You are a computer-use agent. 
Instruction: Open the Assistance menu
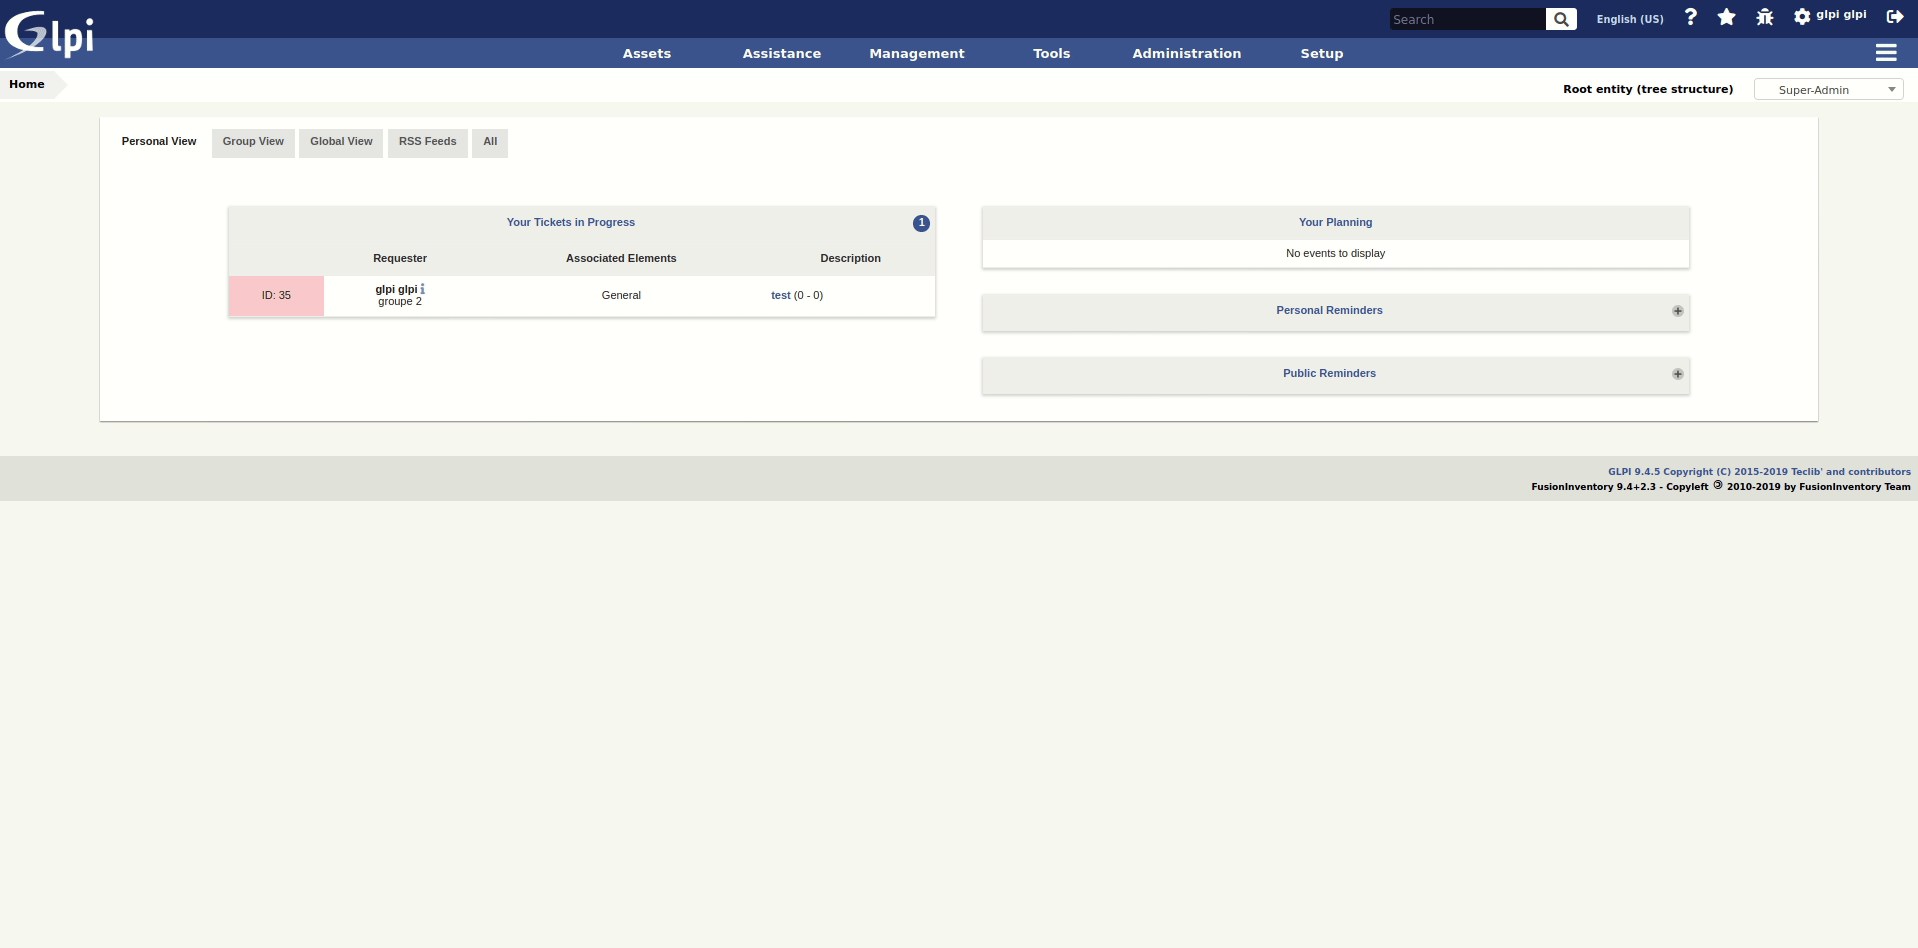(782, 53)
